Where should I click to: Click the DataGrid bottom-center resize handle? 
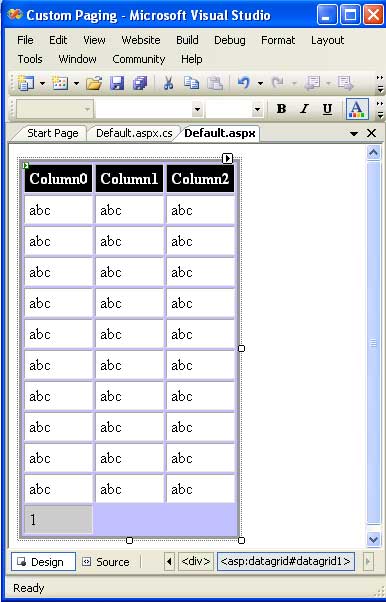[129, 541]
